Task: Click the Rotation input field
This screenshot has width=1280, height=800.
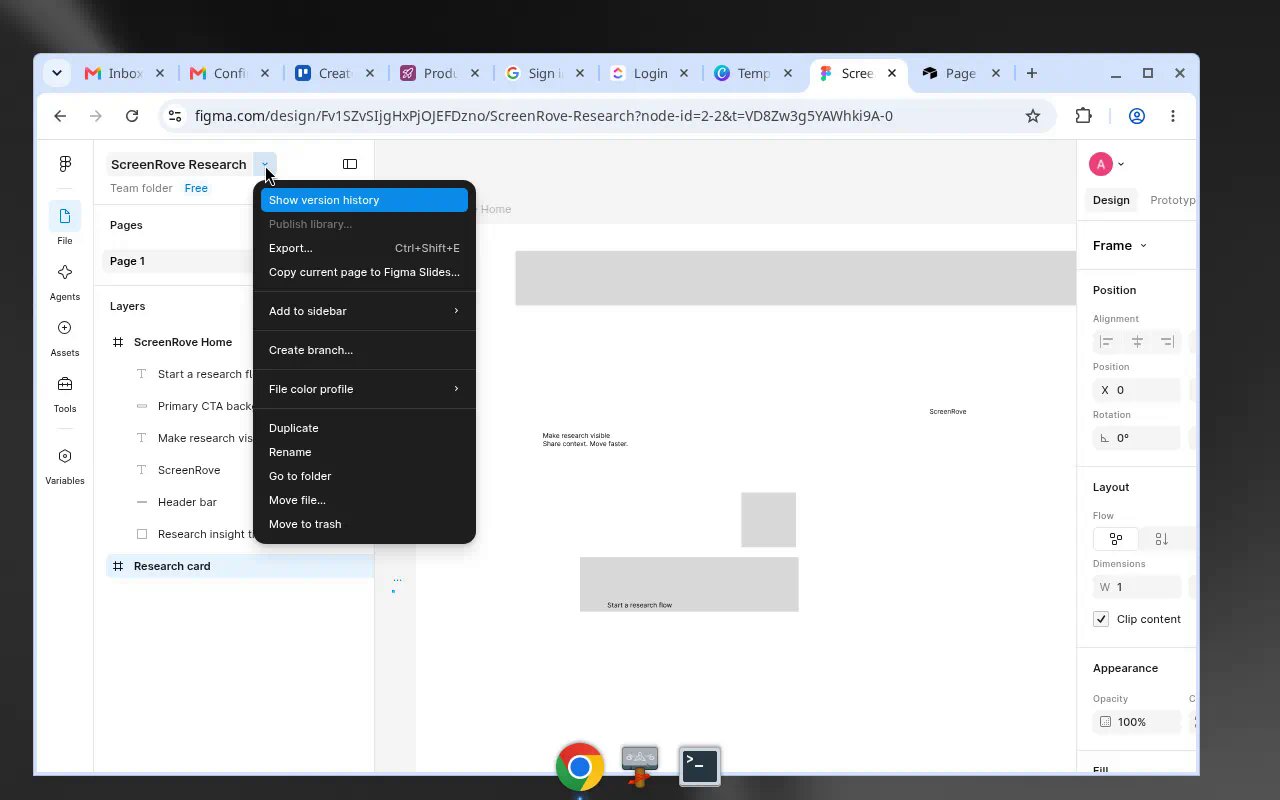Action: (1138, 438)
